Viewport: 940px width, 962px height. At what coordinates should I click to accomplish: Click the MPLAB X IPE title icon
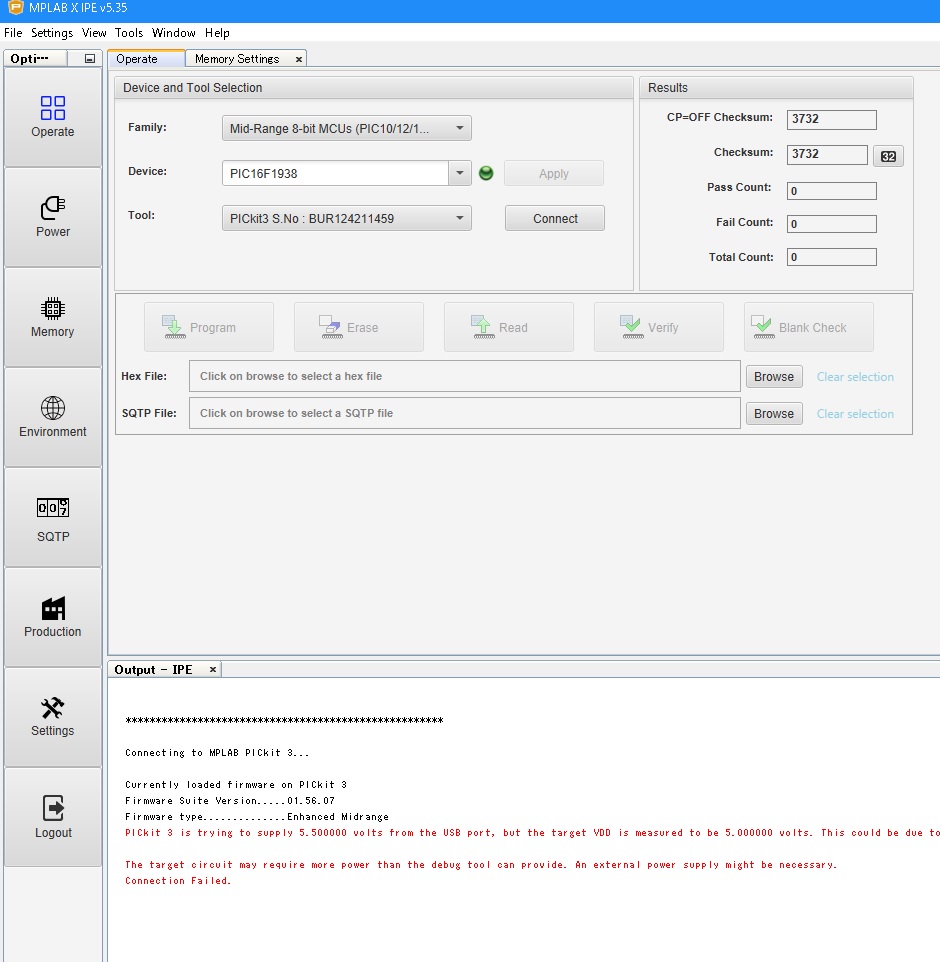point(14,8)
